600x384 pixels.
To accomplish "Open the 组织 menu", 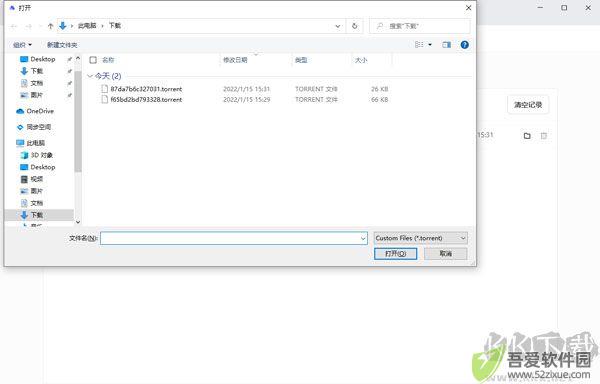I will pyautogui.click(x=22, y=45).
